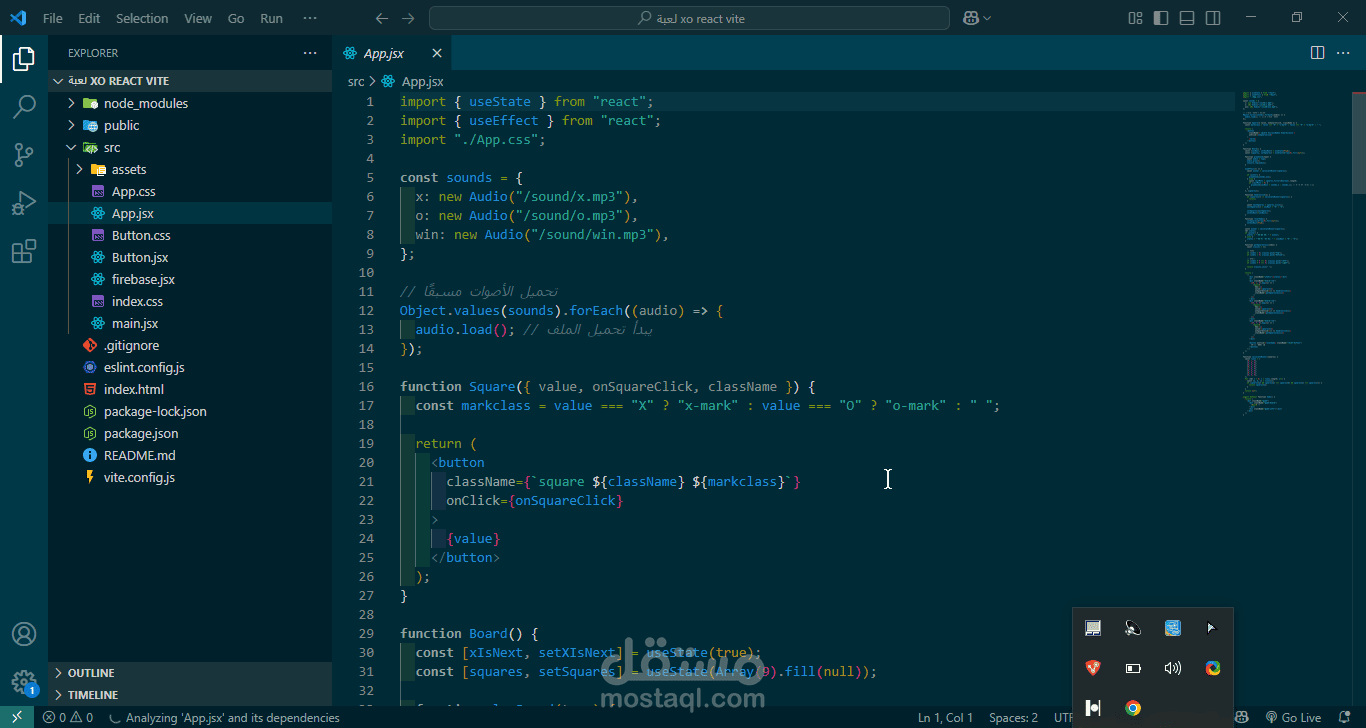The image size is (1366, 728).
Task: Open Spaces: 2 indentation setting
Action: (1013, 717)
